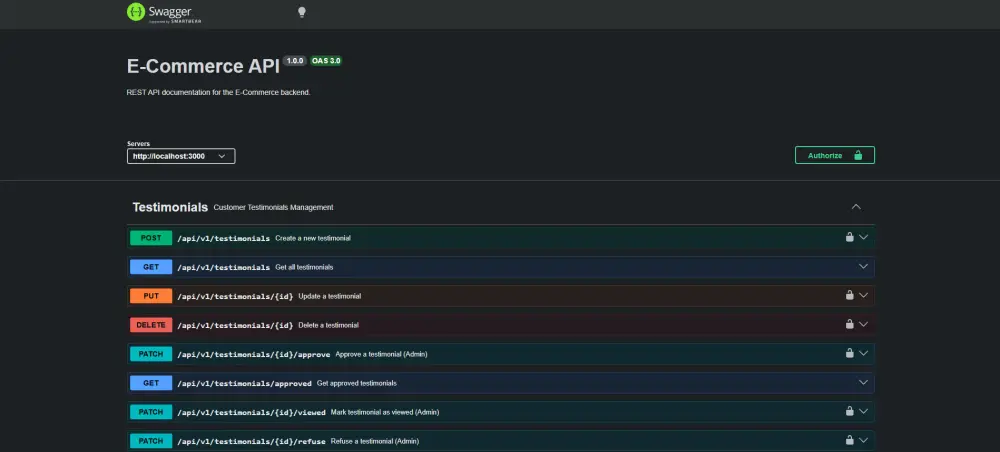Screen dimensions: 1000x452
Task: Expand GET Get all testimonials chevron
Action: coord(864,266)
